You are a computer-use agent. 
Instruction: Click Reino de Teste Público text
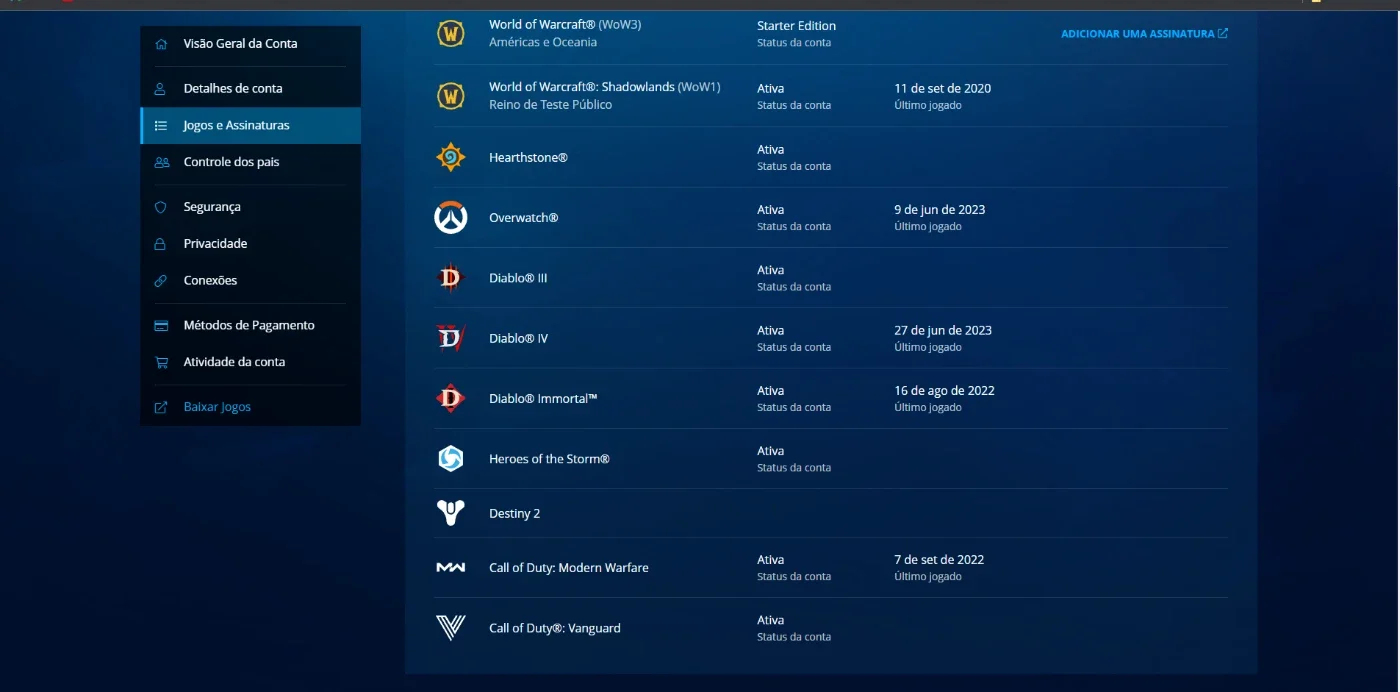click(550, 105)
